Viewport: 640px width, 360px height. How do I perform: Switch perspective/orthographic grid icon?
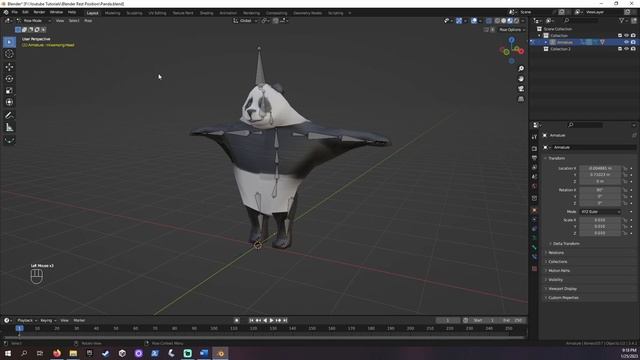[521, 99]
